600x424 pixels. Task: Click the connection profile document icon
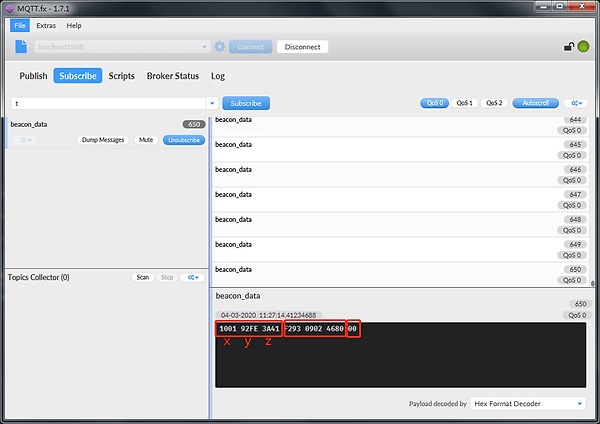click(x=21, y=47)
